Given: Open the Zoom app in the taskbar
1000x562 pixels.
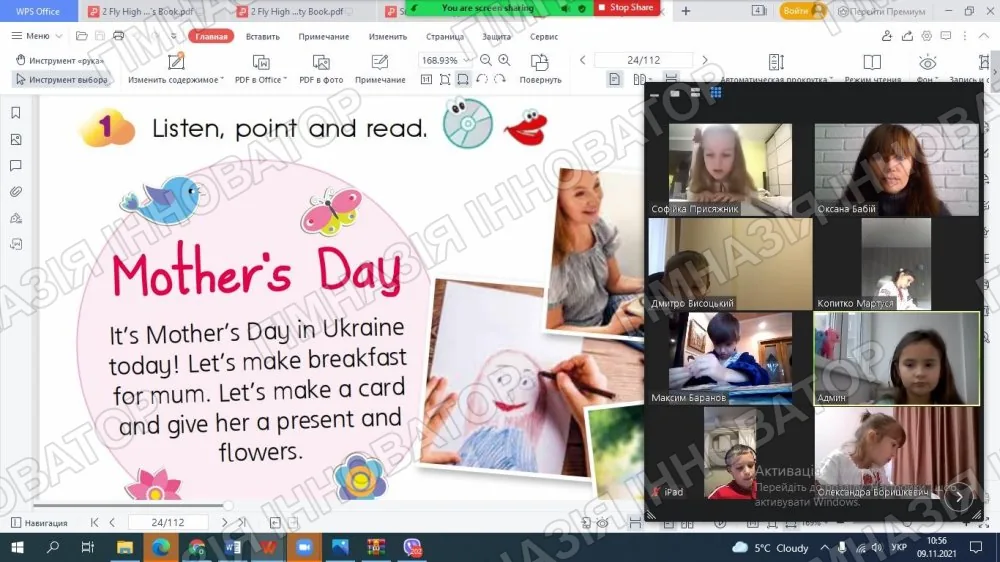Looking at the screenshot, I should (304, 547).
